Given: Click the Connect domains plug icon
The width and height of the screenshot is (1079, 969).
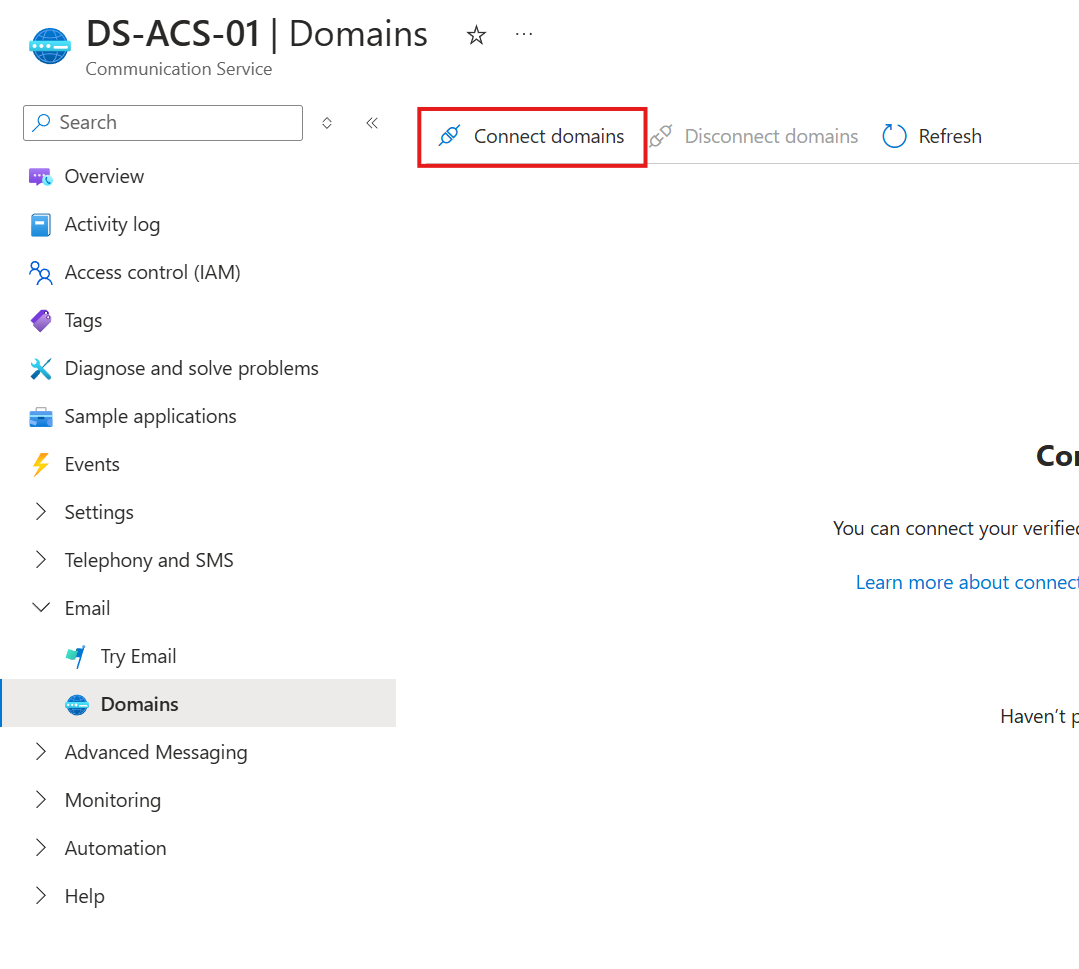Looking at the screenshot, I should 450,136.
